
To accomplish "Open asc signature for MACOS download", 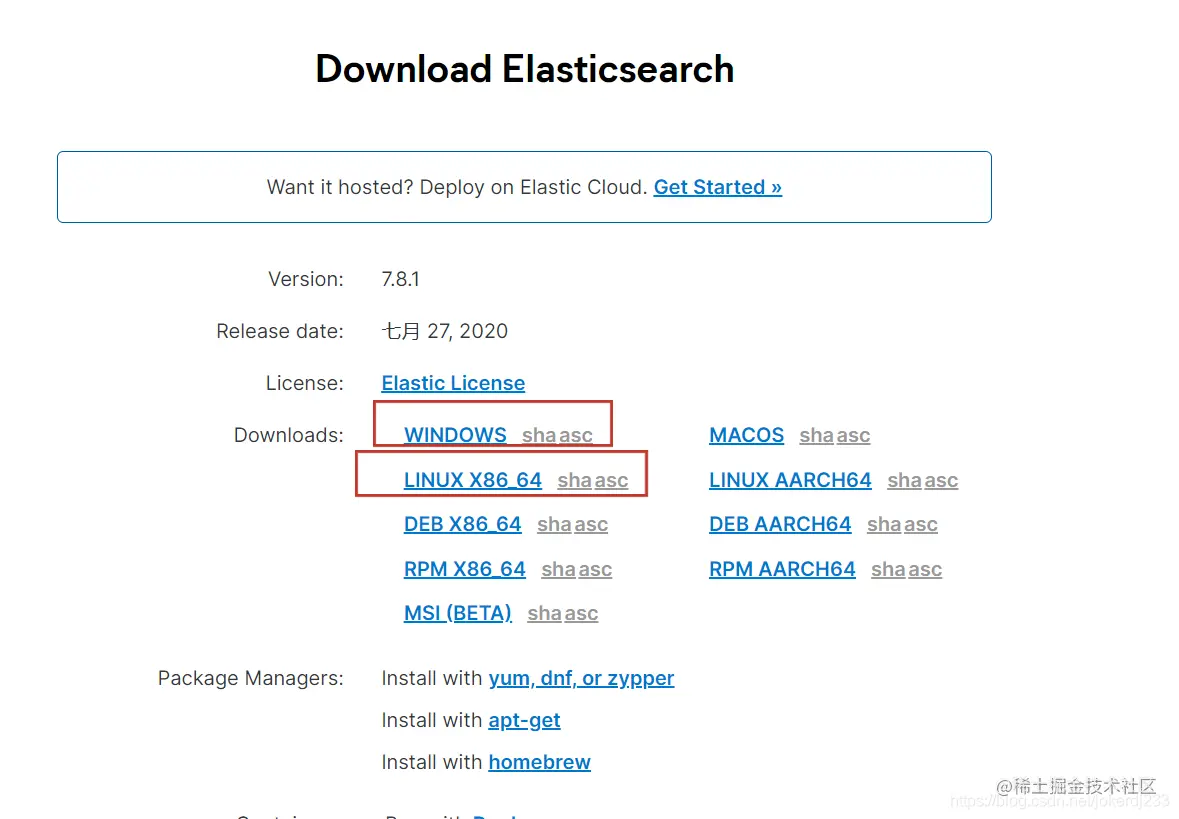I will 853,435.
